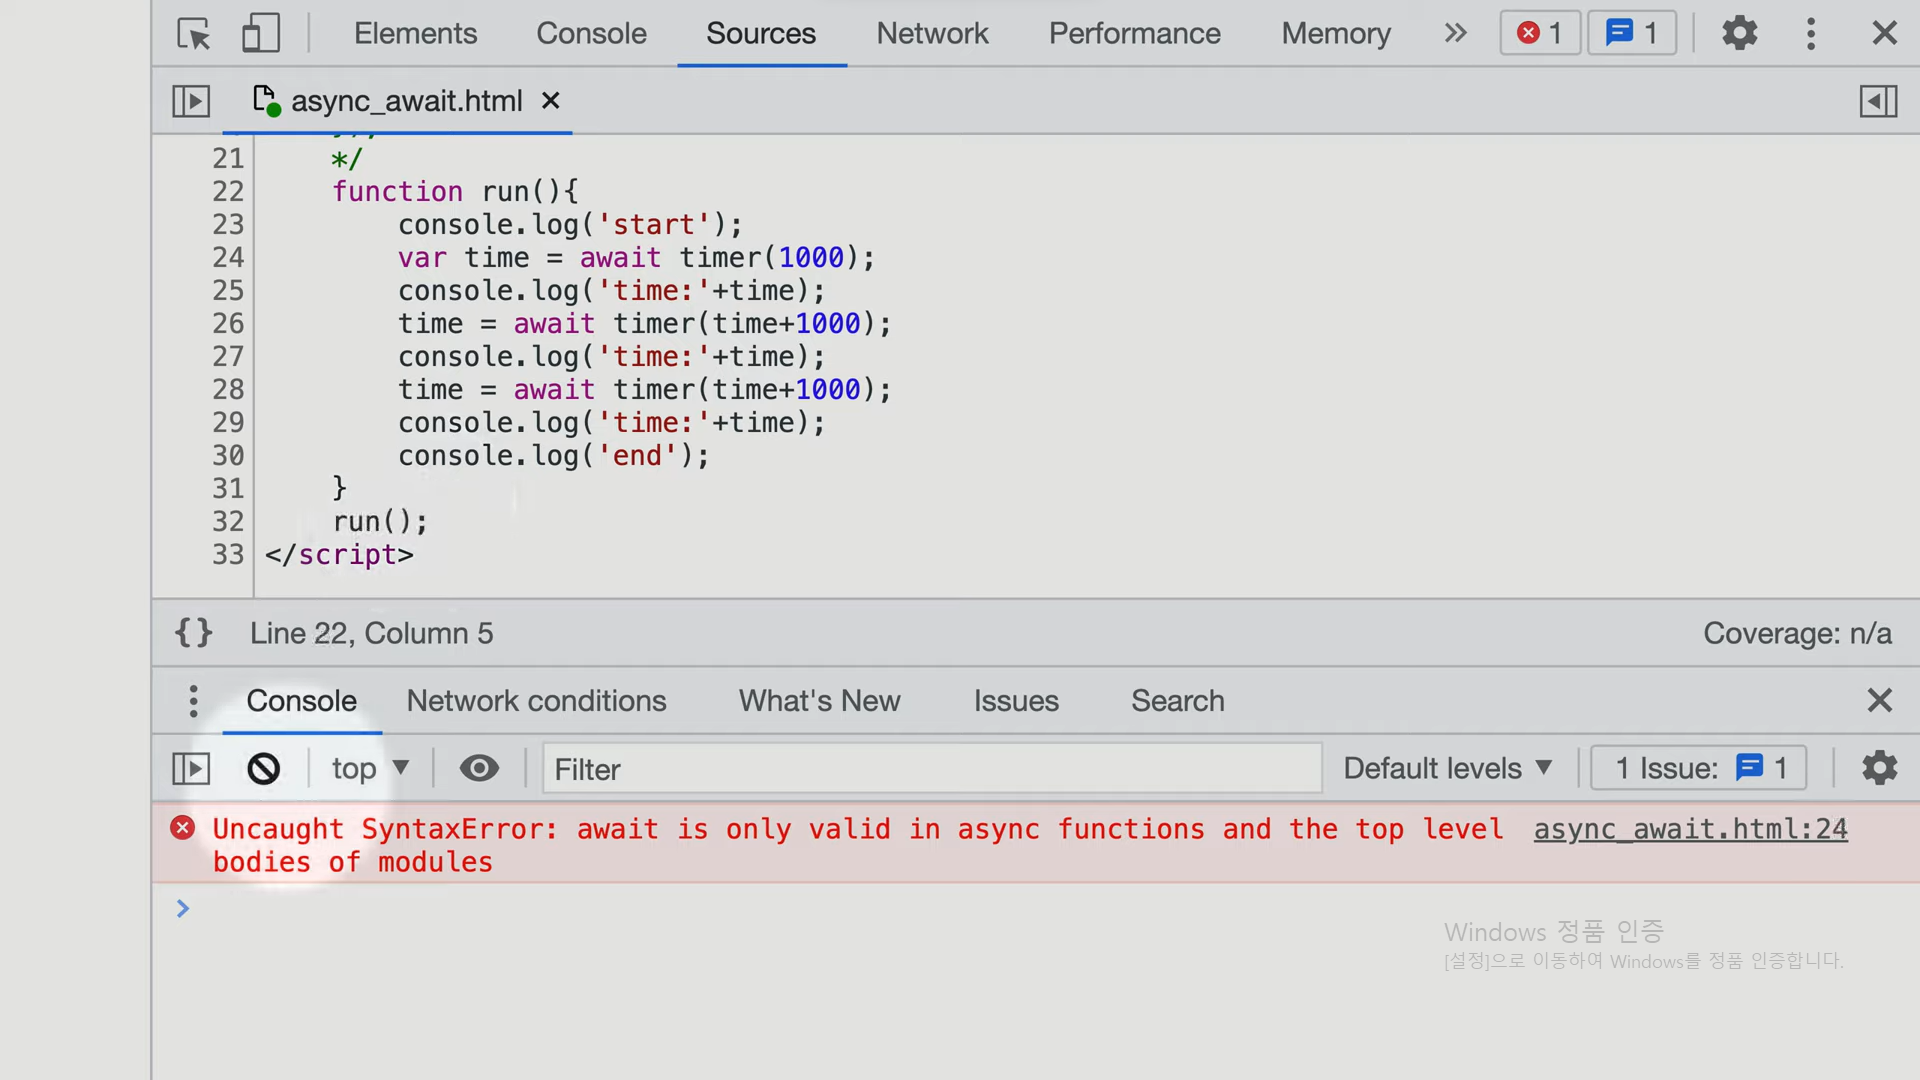Viewport: 1920px width, 1080px height.
Task: Activate the inspect element picker icon
Action: 194,33
